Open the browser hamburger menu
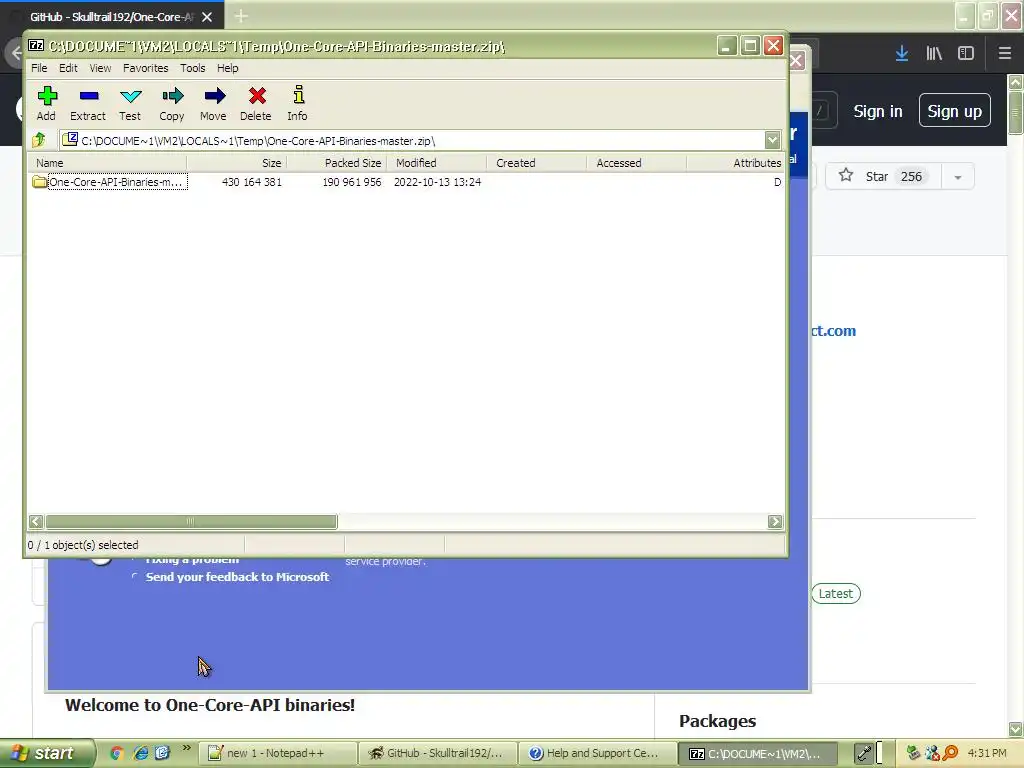This screenshot has width=1024, height=768. click(x=1005, y=54)
